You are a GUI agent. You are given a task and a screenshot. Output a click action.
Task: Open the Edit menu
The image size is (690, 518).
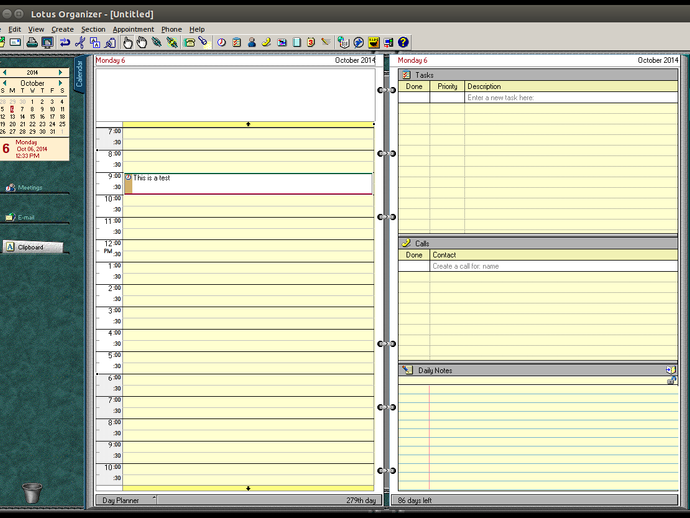[15, 29]
